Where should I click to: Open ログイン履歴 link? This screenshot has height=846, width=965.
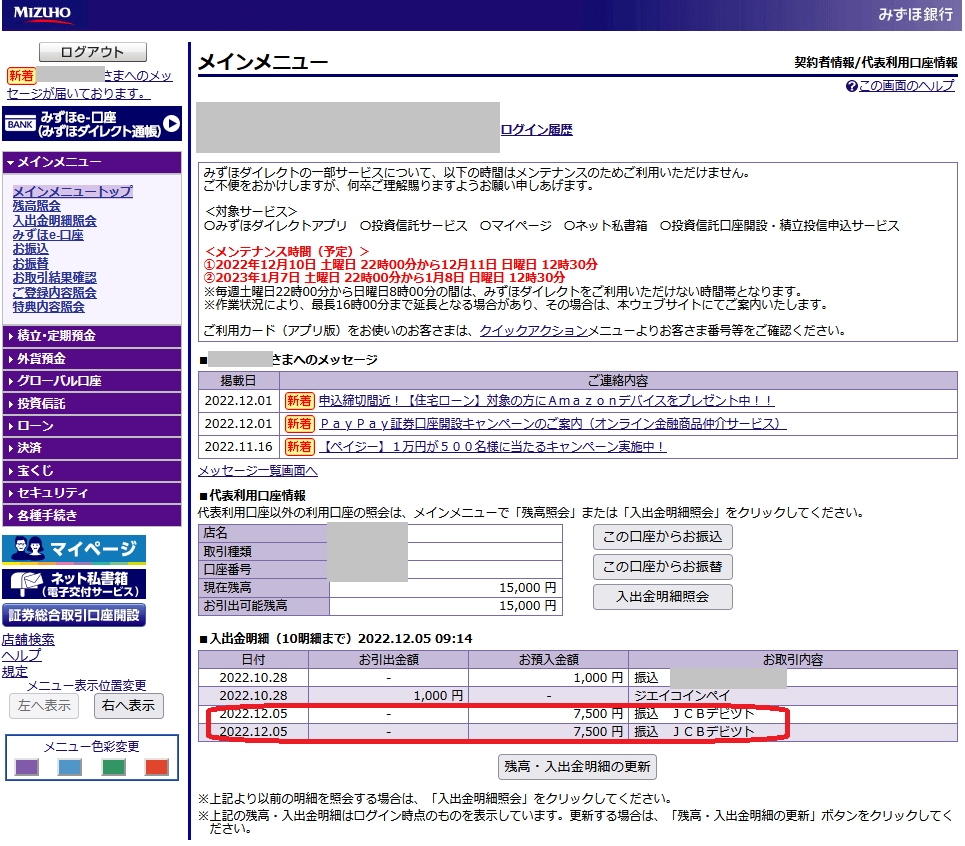point(537,130)
